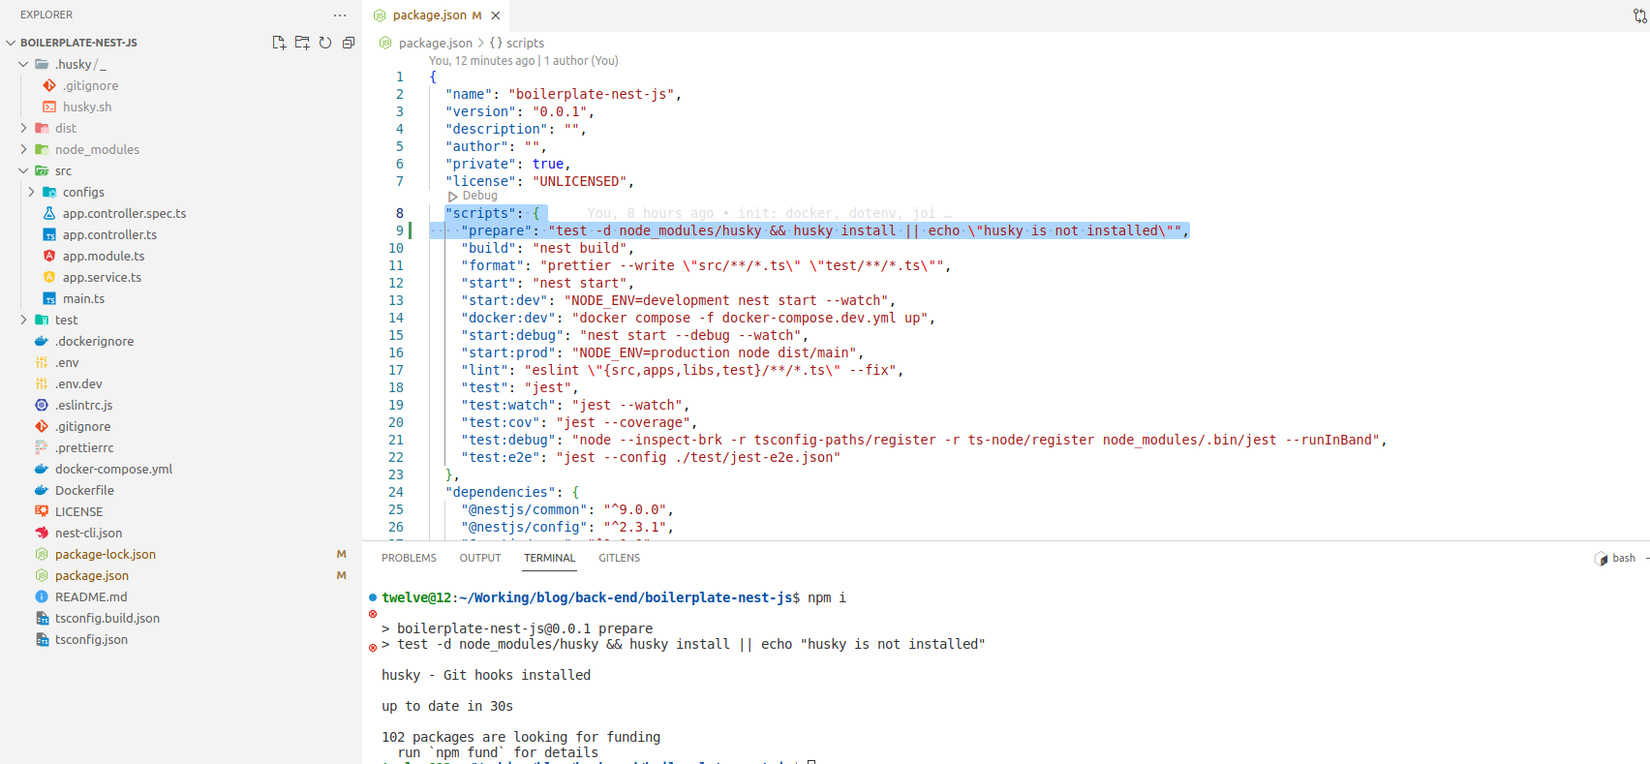Refresh the Explorer file tree
The image size is (1650, 764).
coord(325,43)
